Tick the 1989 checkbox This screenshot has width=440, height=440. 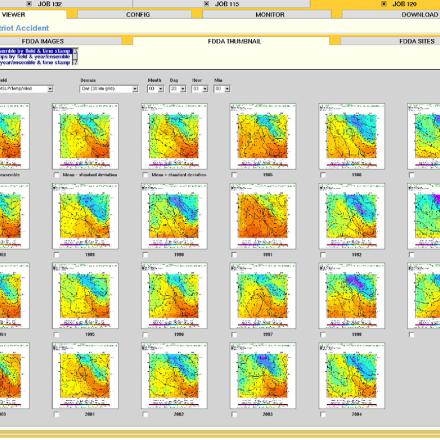[x=57, y=255]
